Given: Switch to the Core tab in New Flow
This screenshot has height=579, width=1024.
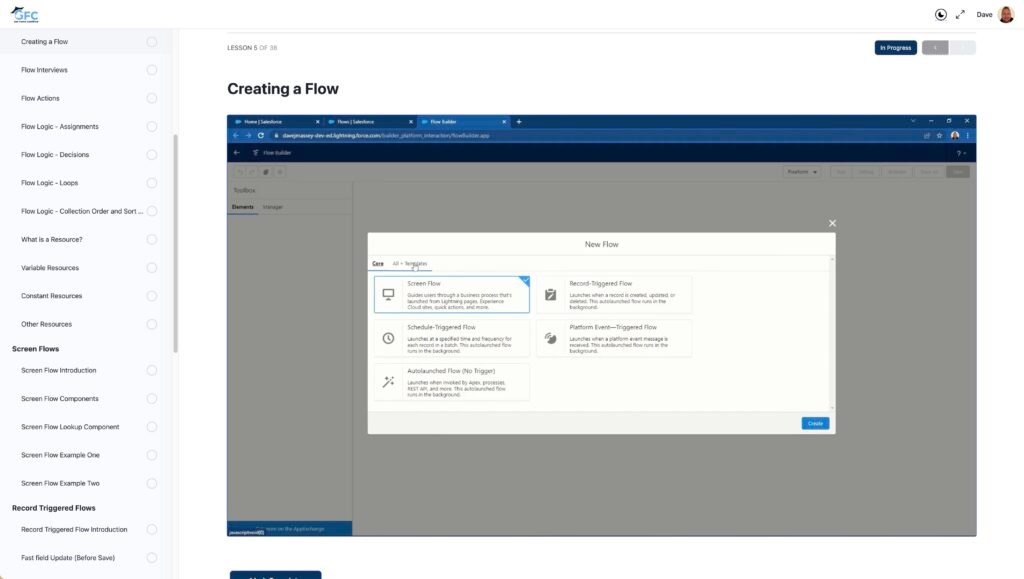Looking at the screenshot, I should point(377,264).
